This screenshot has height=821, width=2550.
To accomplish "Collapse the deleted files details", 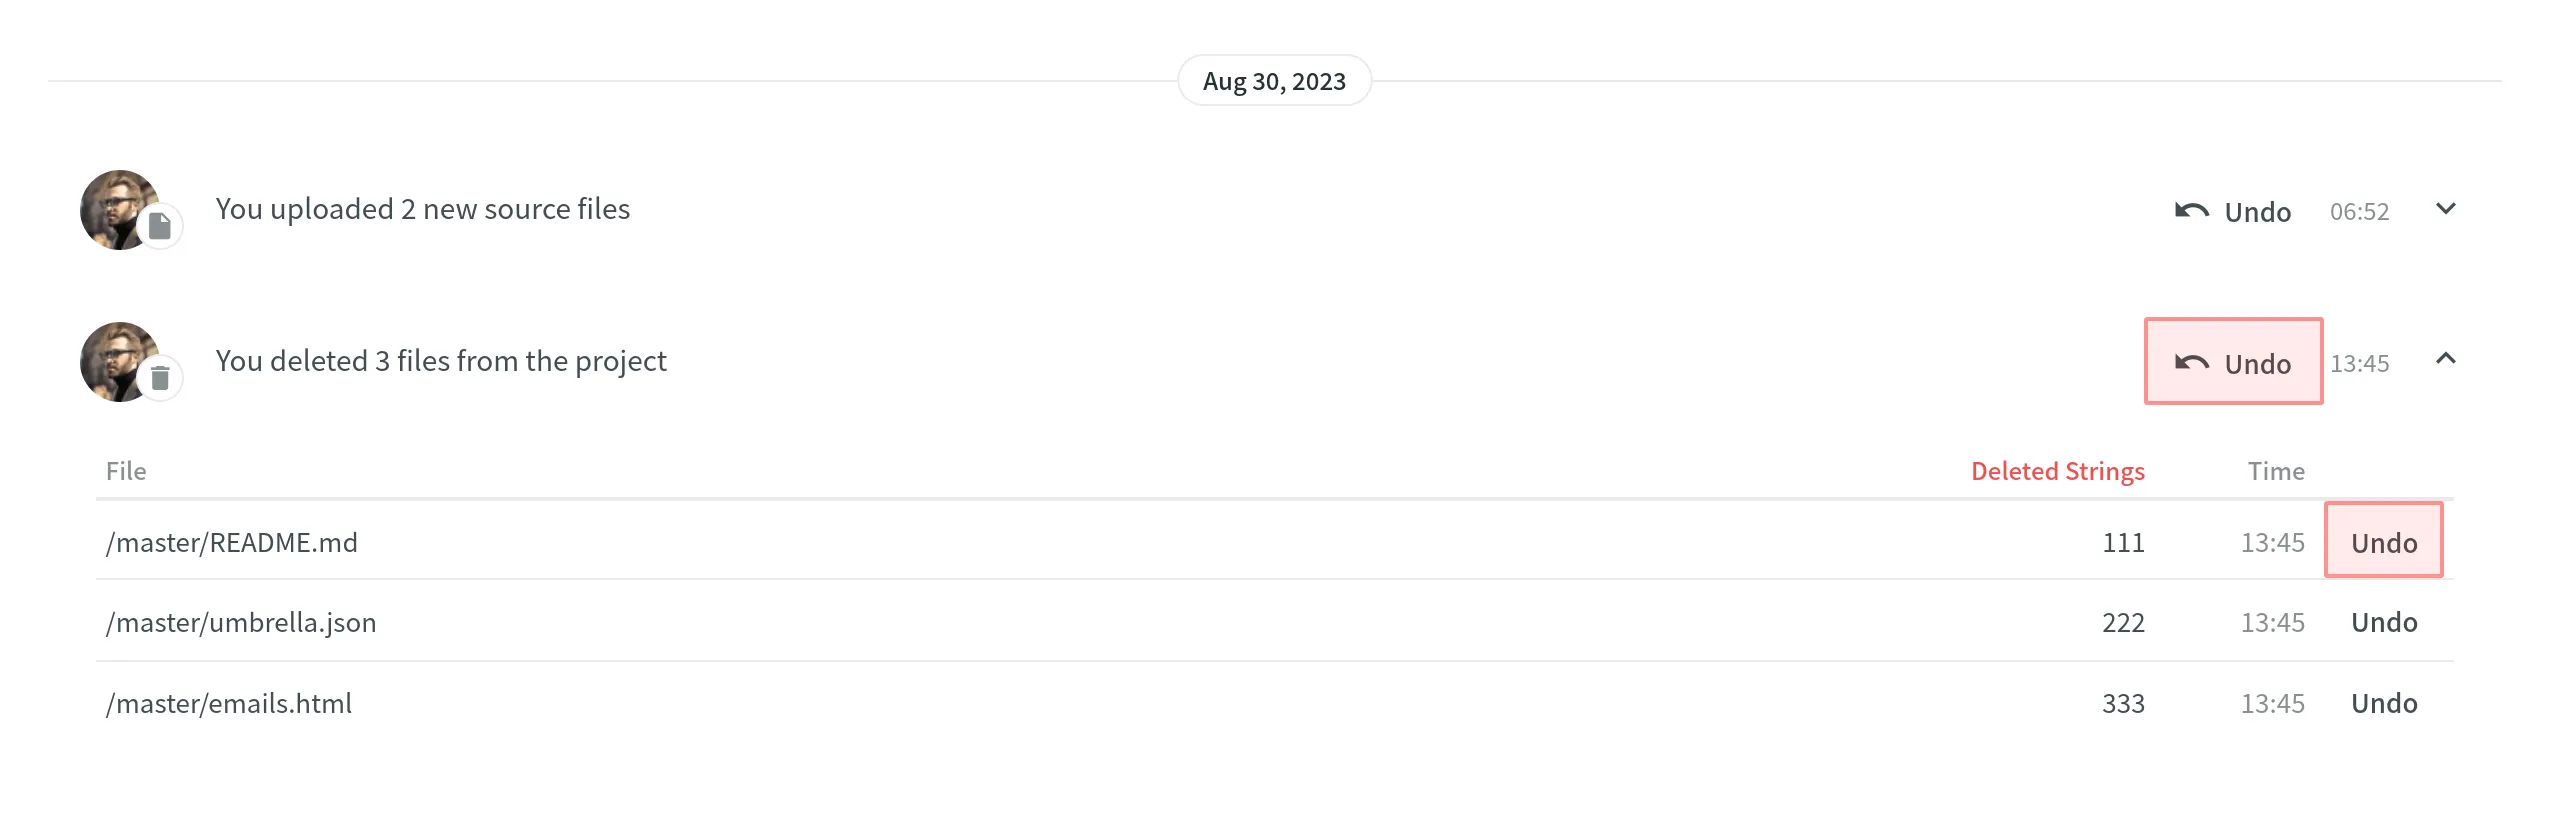I will [x=2445, y=359].
